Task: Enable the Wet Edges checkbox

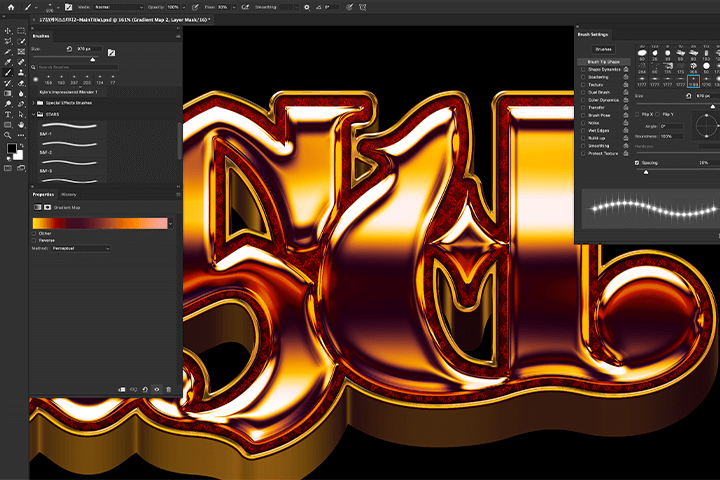Action: pyautogui.click(x=583, y=130)
